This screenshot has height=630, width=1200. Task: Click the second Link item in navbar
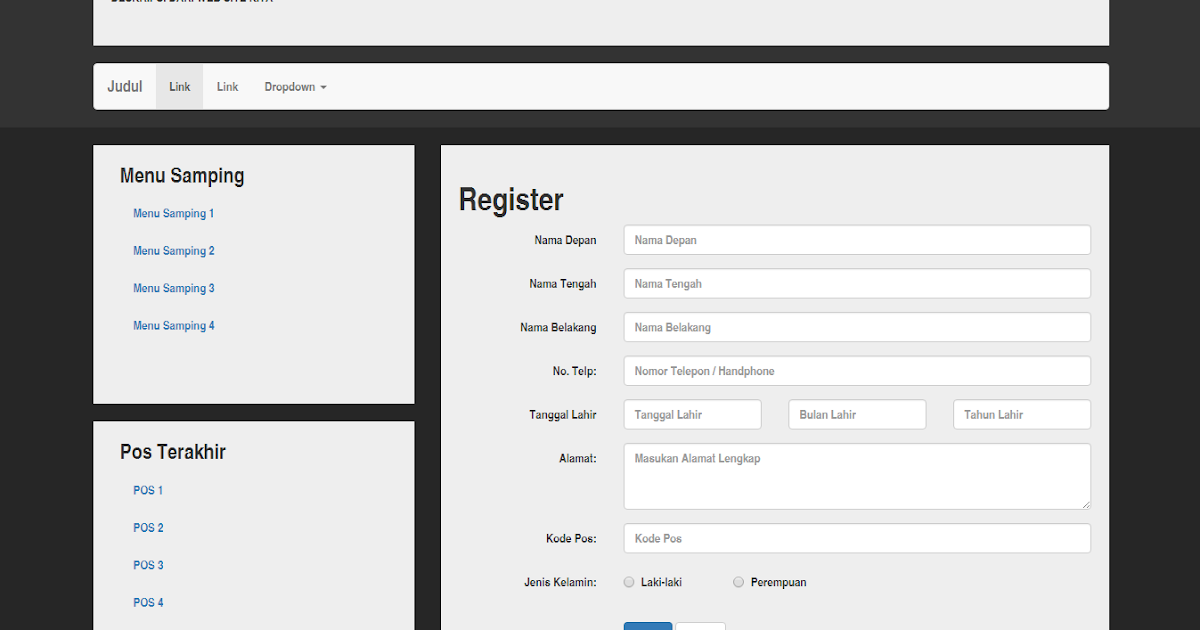227,86
